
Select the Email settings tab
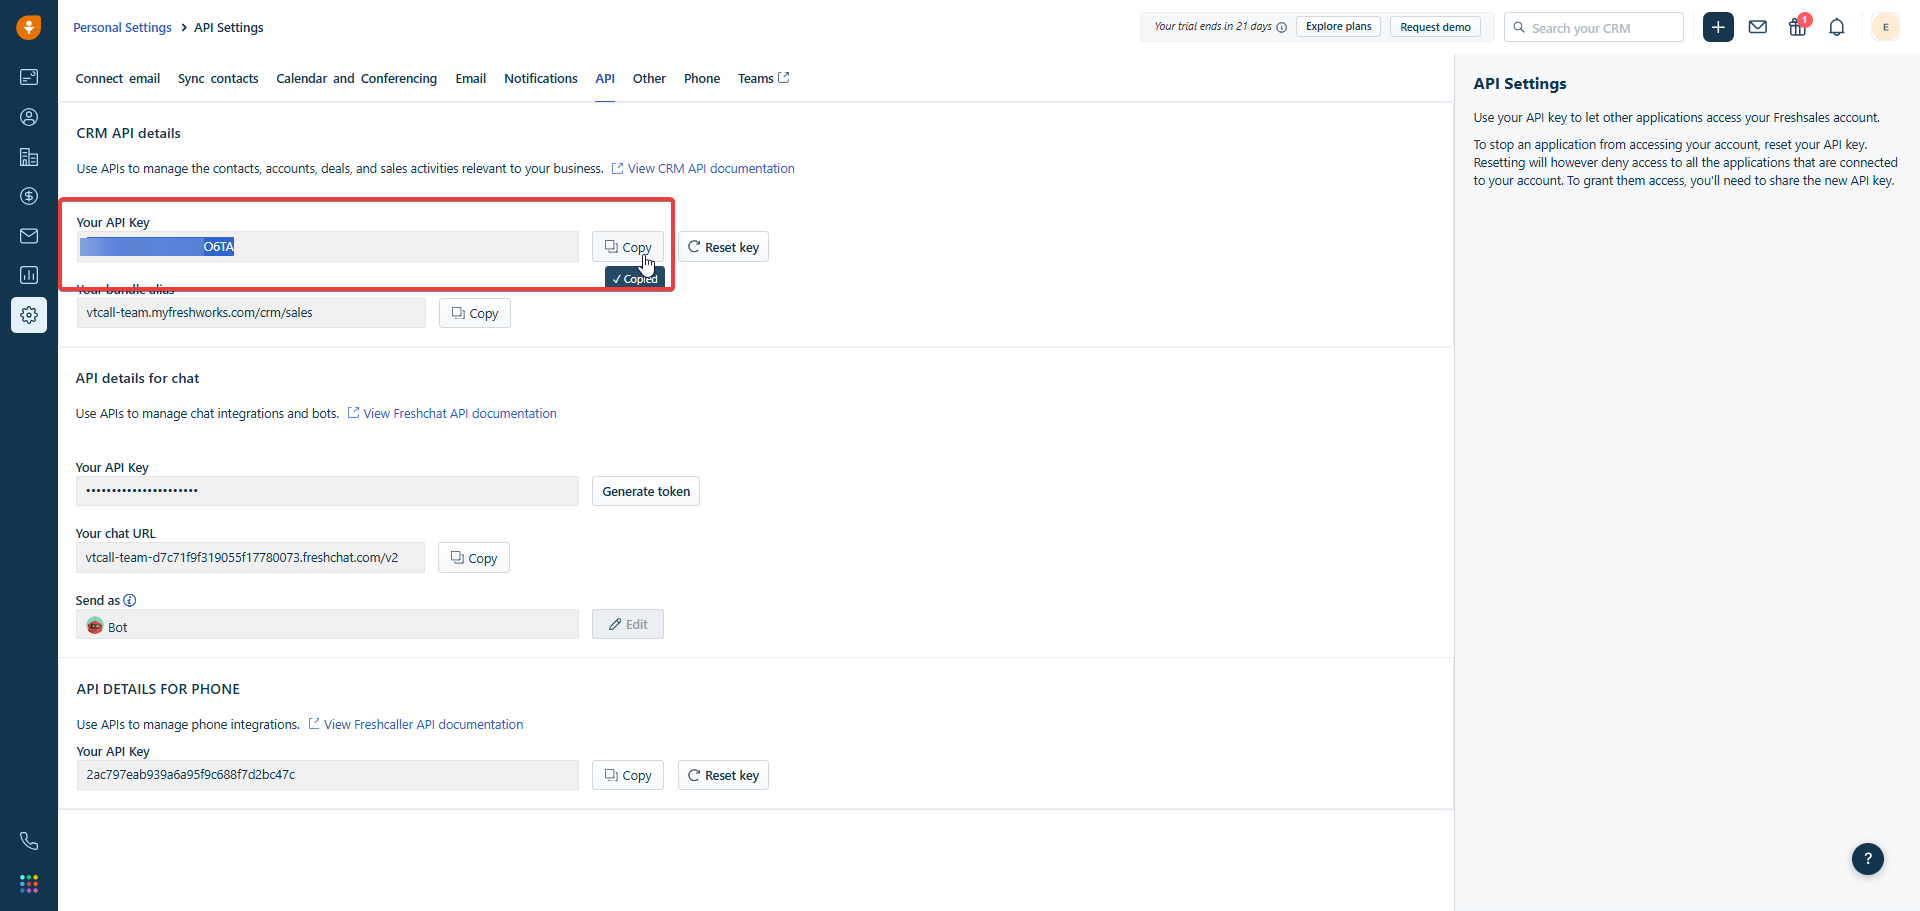coord(471,78)
